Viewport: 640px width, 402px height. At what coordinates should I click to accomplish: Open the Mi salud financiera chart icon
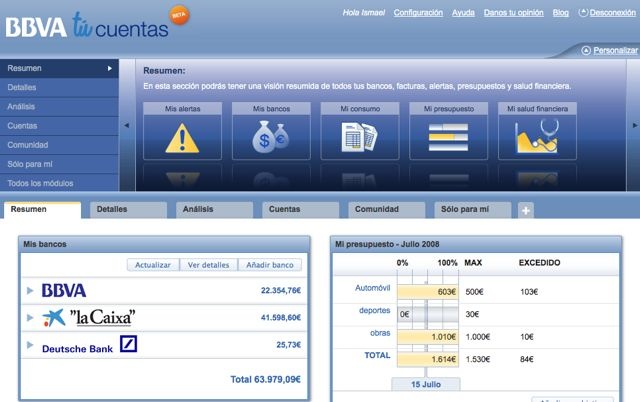[x=538, y=138]
